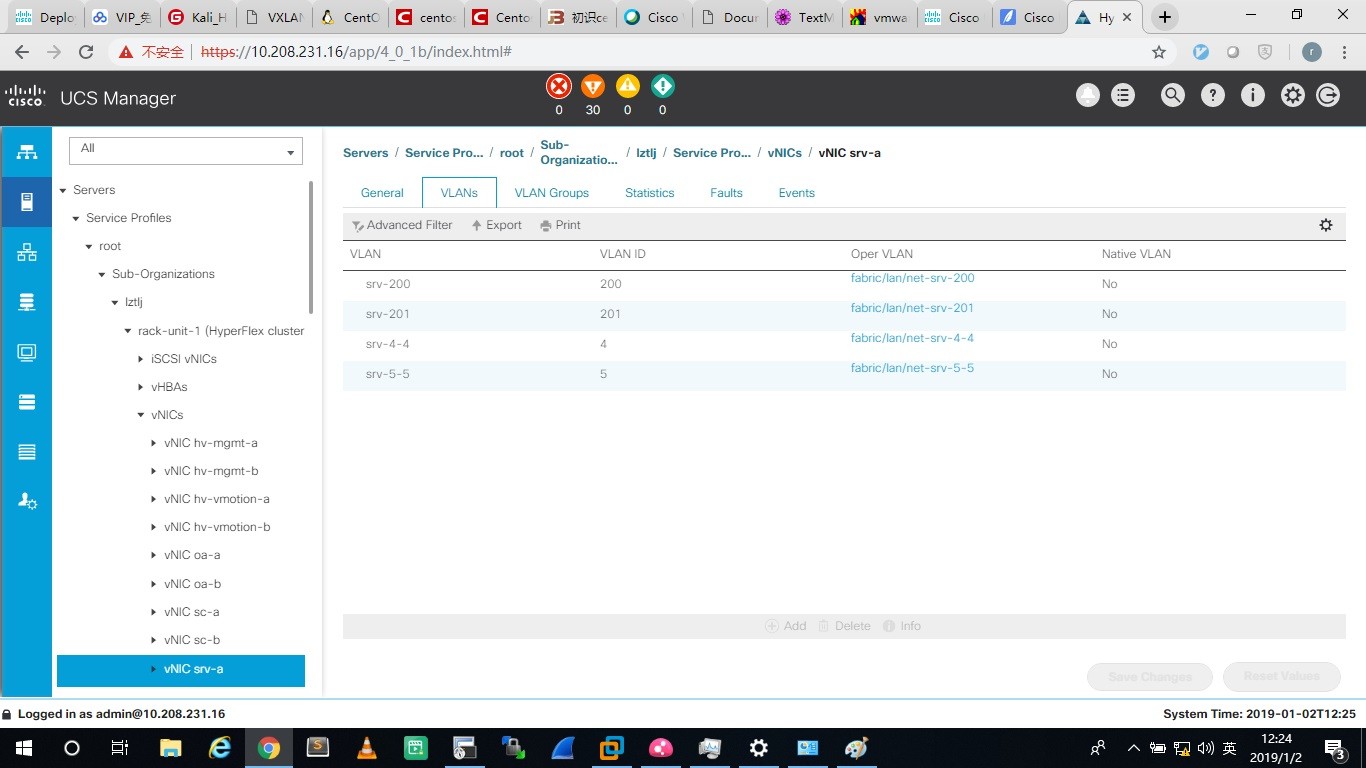Open the UCS Manager settings gear

(x=1293, y=96)
